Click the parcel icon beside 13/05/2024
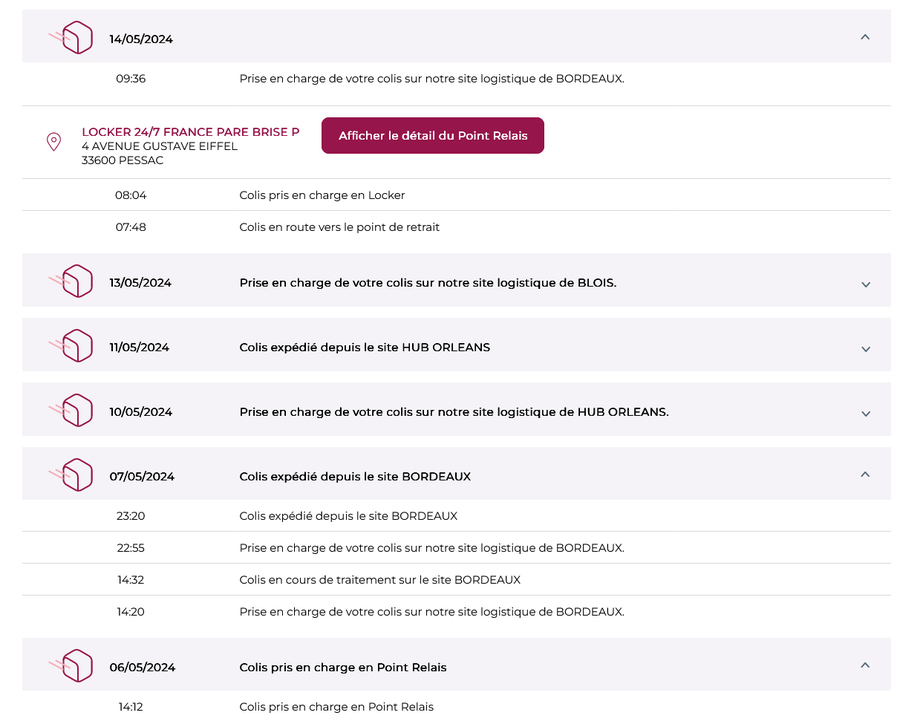The height and width of the screenshot is (724, 900). click(73, 282)
